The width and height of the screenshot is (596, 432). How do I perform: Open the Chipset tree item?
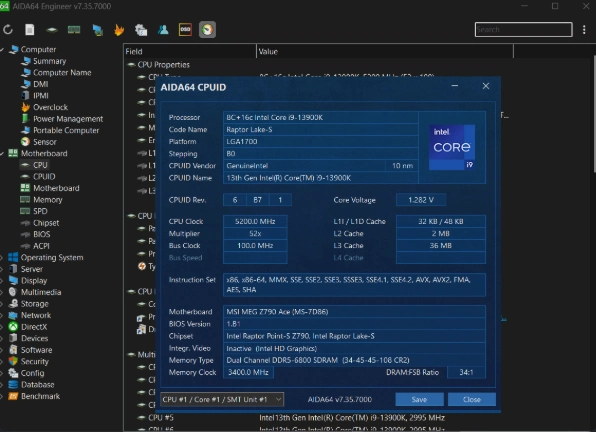pos(46,223)
